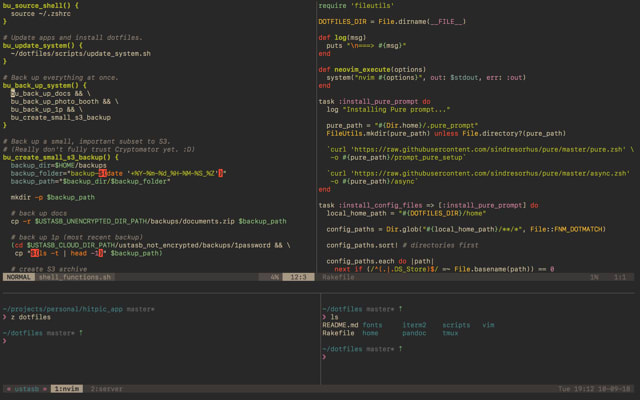
Task: Click the 'config_paths = Dir.glob' line
Action: [466, 229]
